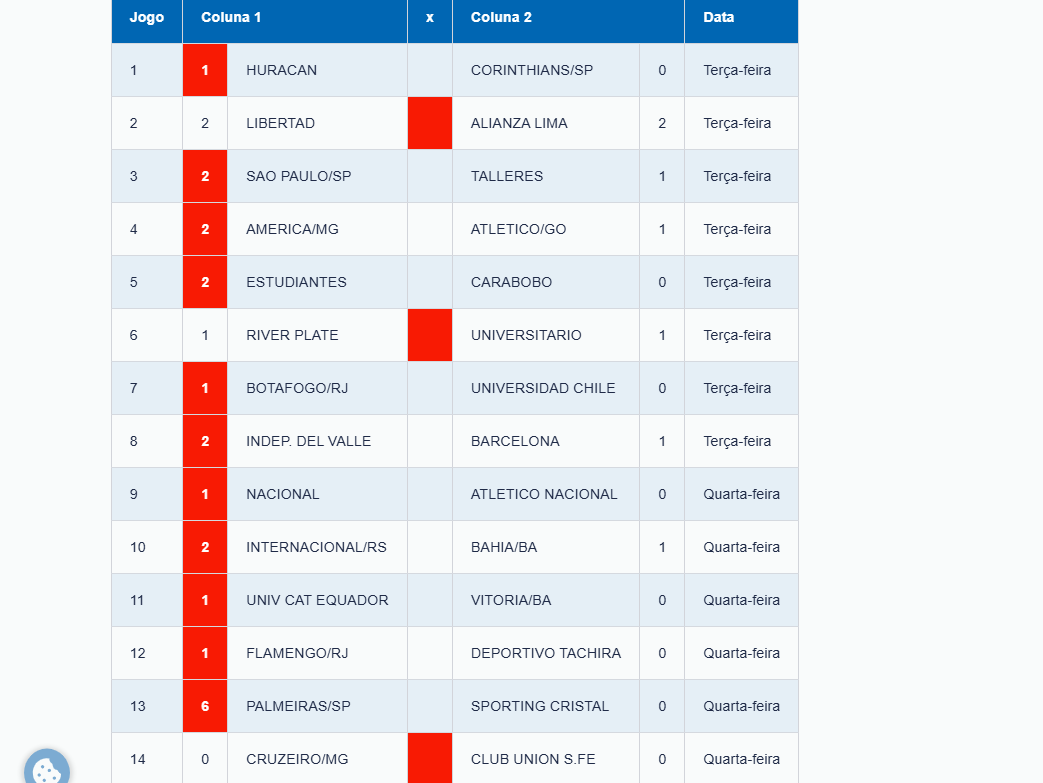This screenshot has height=783, width=1043.
Task: Click Quarta-feira in the NACIONAL row
Action: tap(742, 494)
